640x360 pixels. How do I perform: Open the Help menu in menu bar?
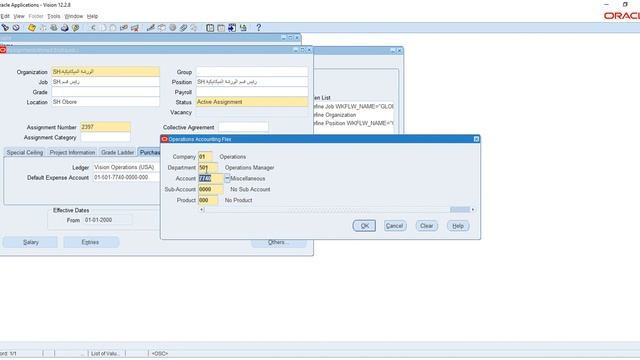point(92,16)
